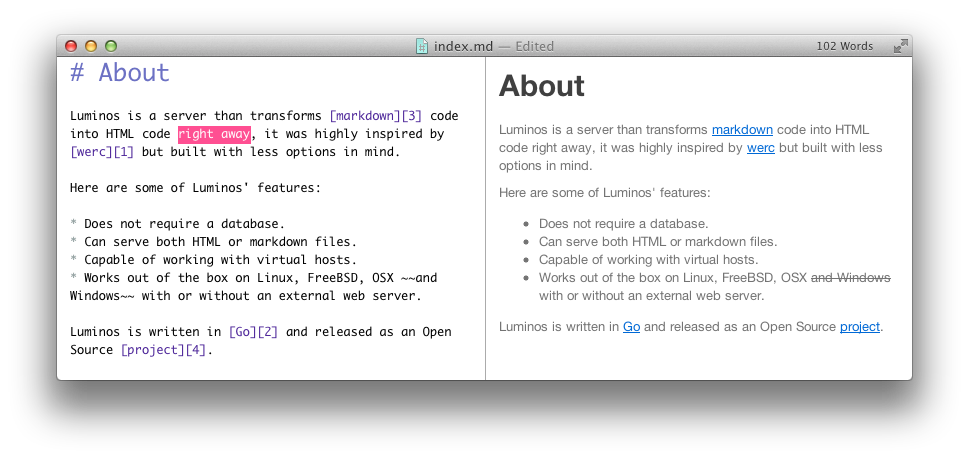Screen dimensions: 969x459
Task: Click editor line 'Here are some of Luminos' features:'
Action: click(x=195, y=188)
